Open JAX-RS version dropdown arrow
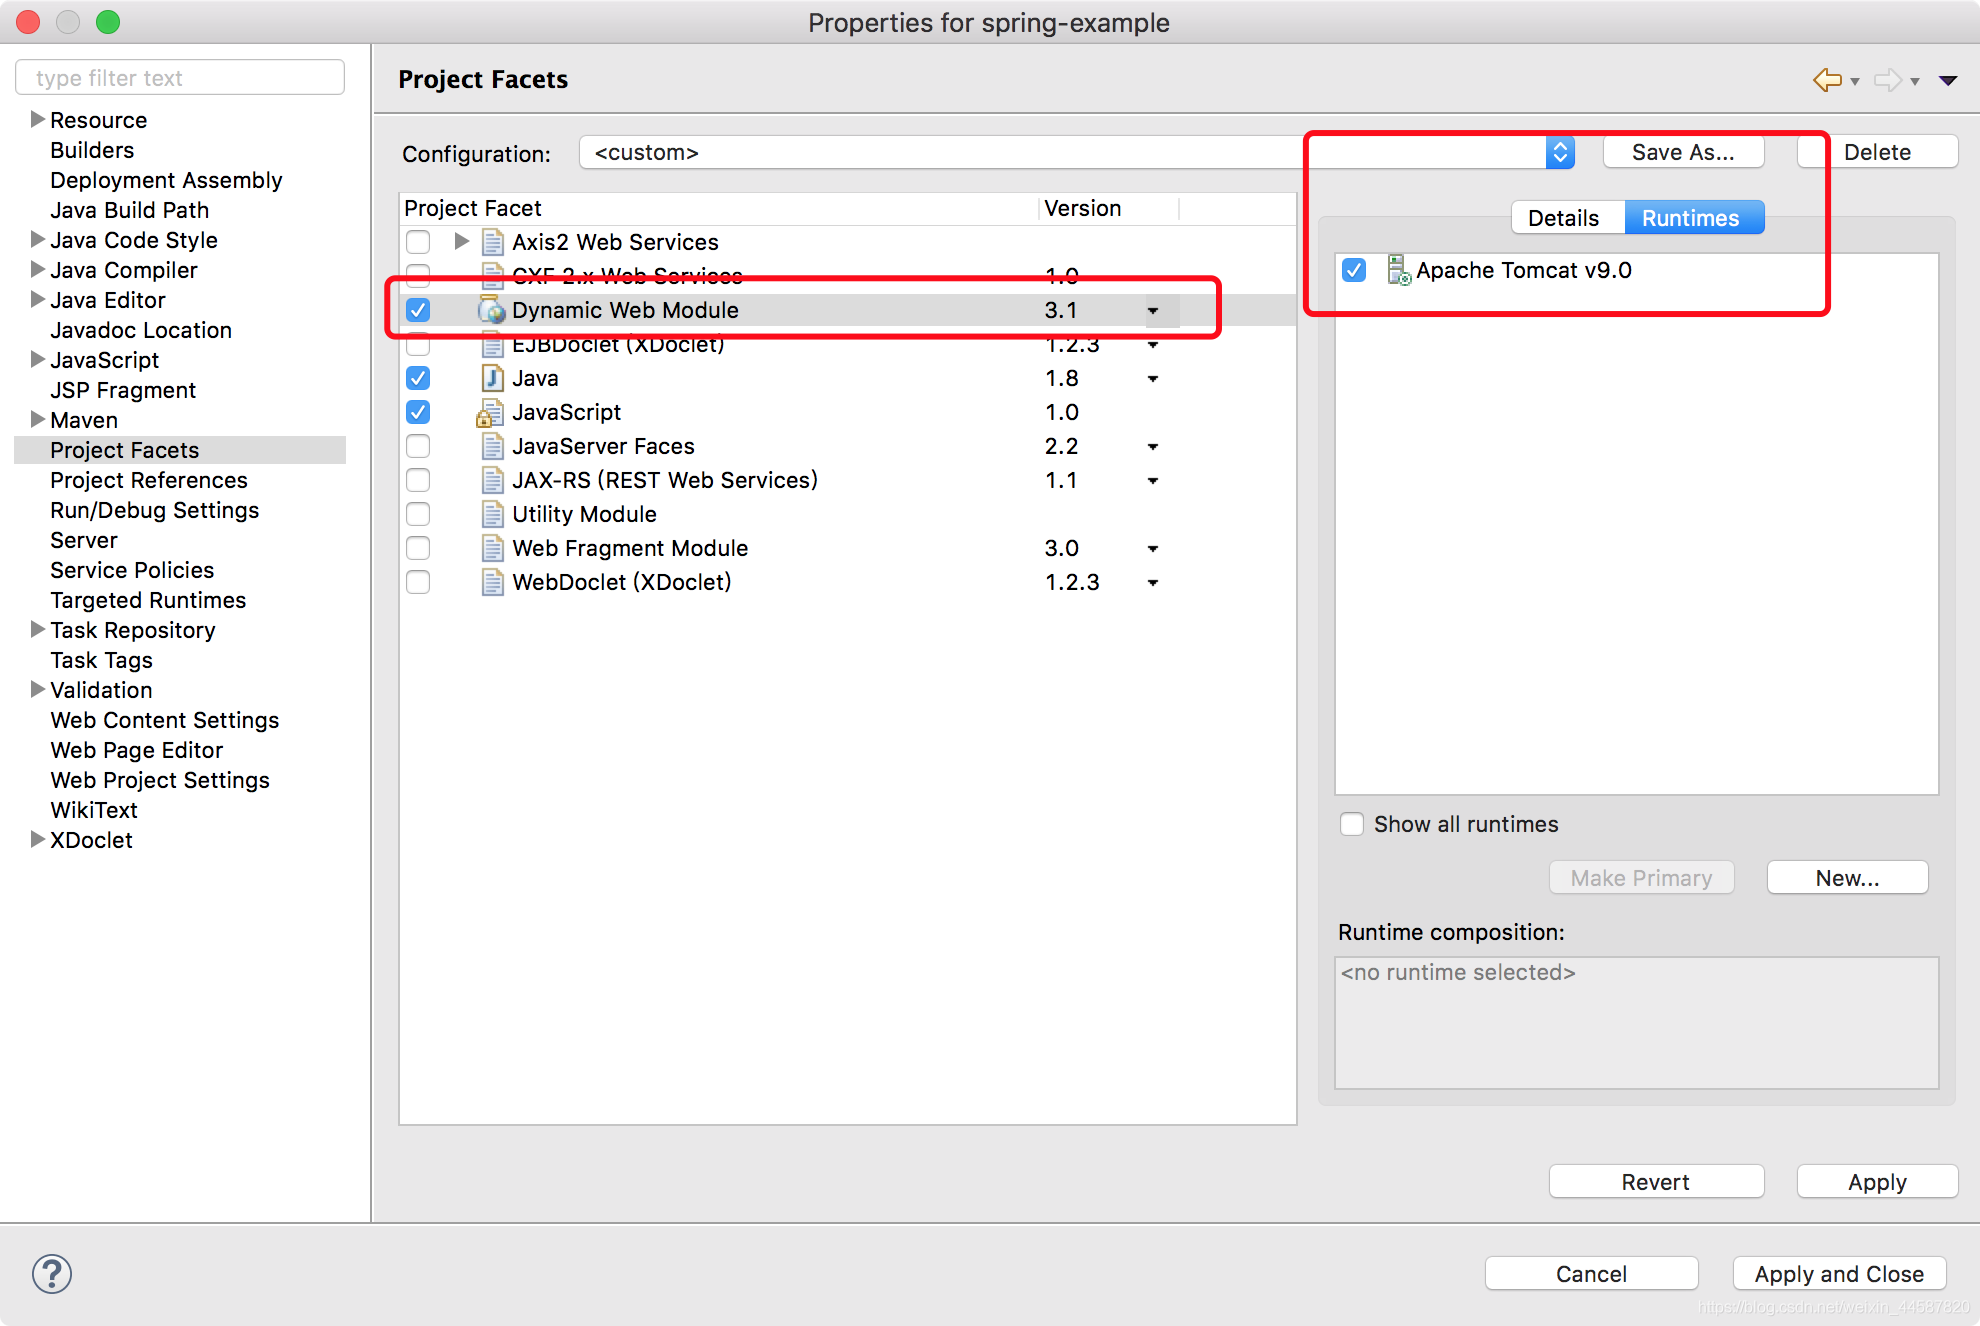 point(1153,481)
